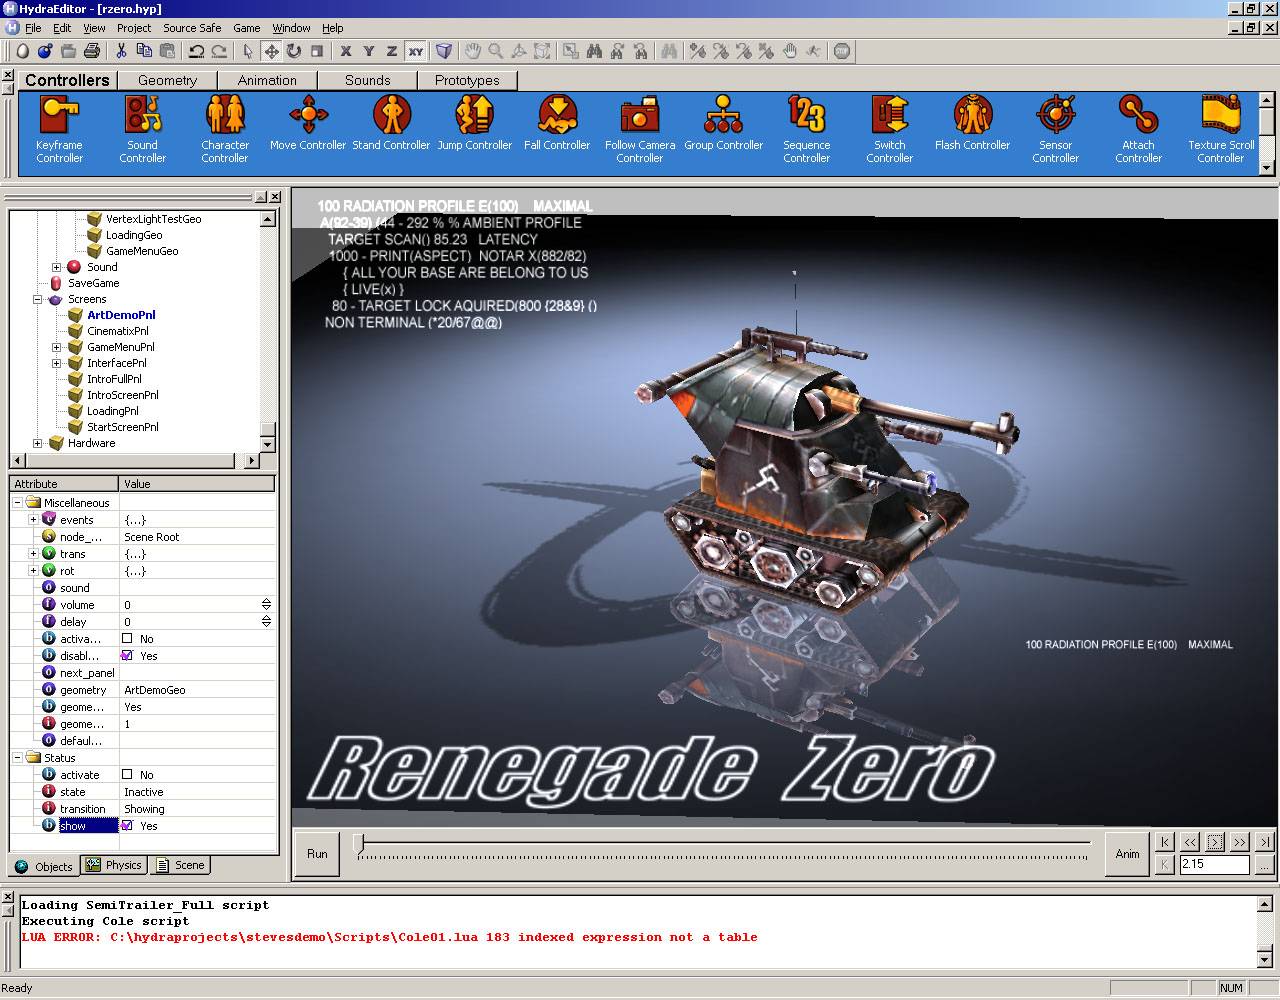Choose the Texture Scroll Controller icon
This screenshot has height=1000, width=1280.
click(1220, 116)
